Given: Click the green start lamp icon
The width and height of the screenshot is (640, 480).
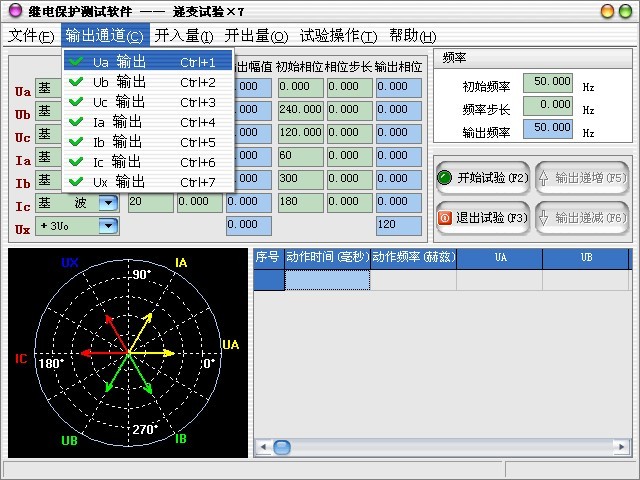Looking at the screenshot, I should click(x=444, y=178).
